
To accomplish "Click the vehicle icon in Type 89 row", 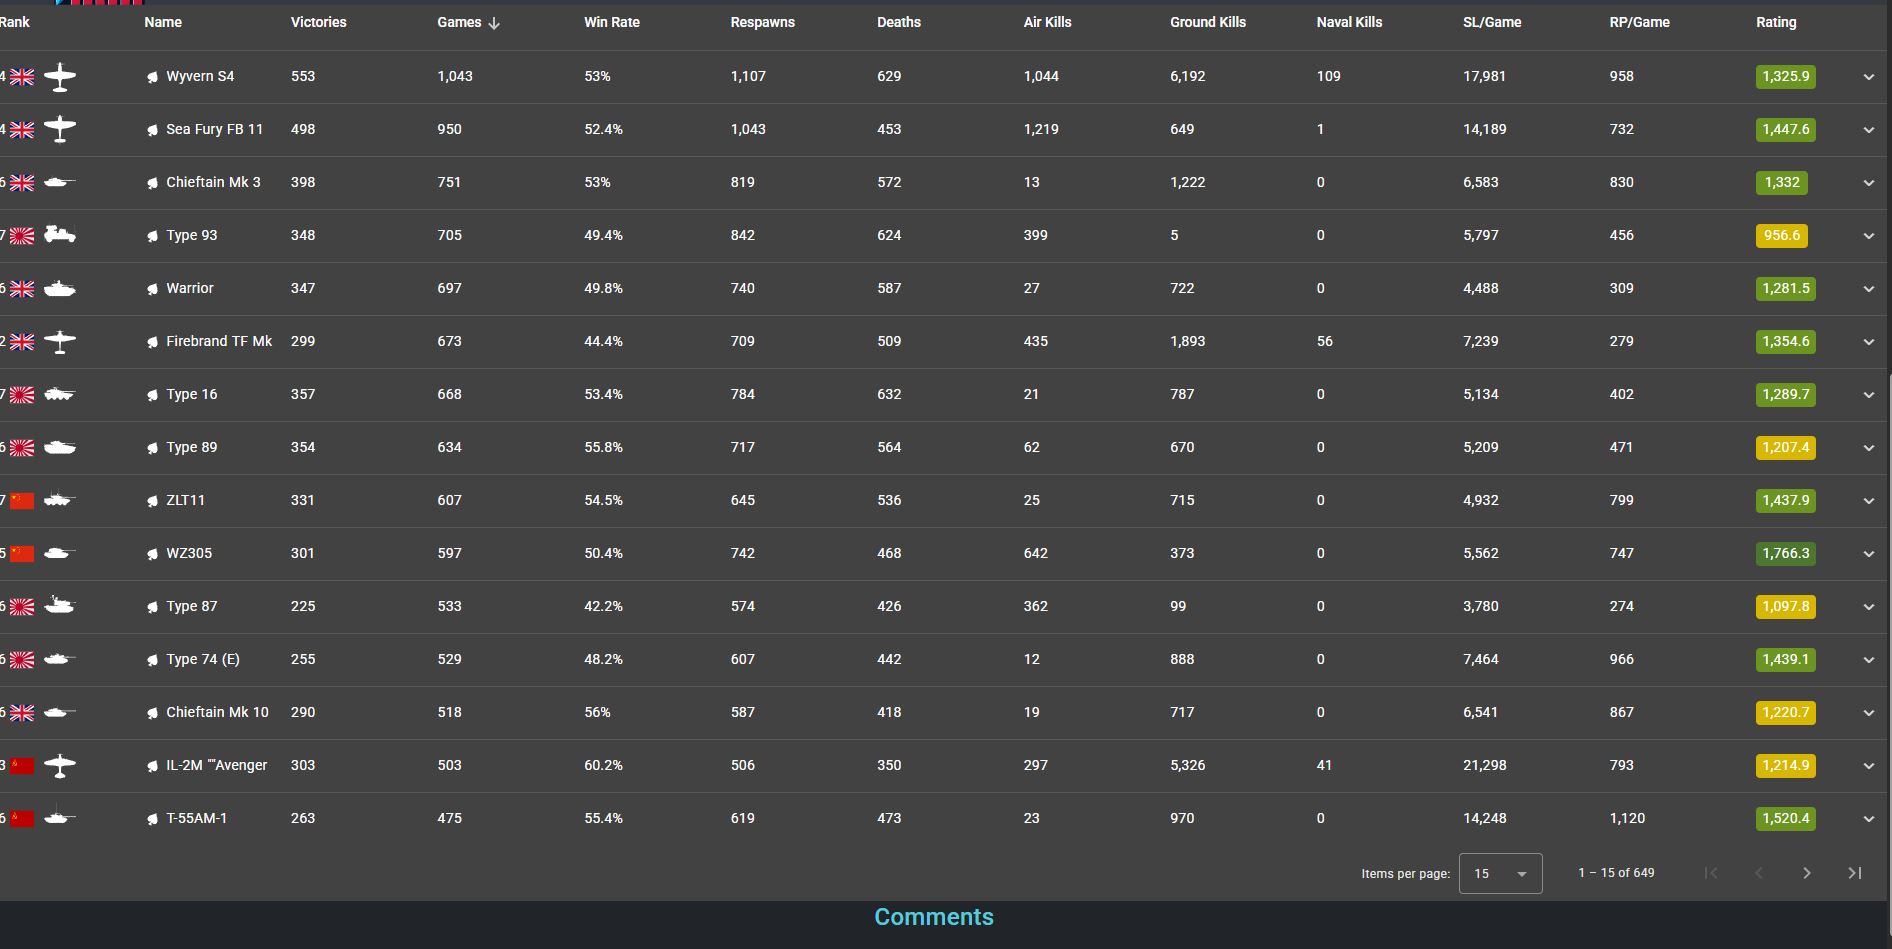I will pyautogui.click(x=60, y=447).
